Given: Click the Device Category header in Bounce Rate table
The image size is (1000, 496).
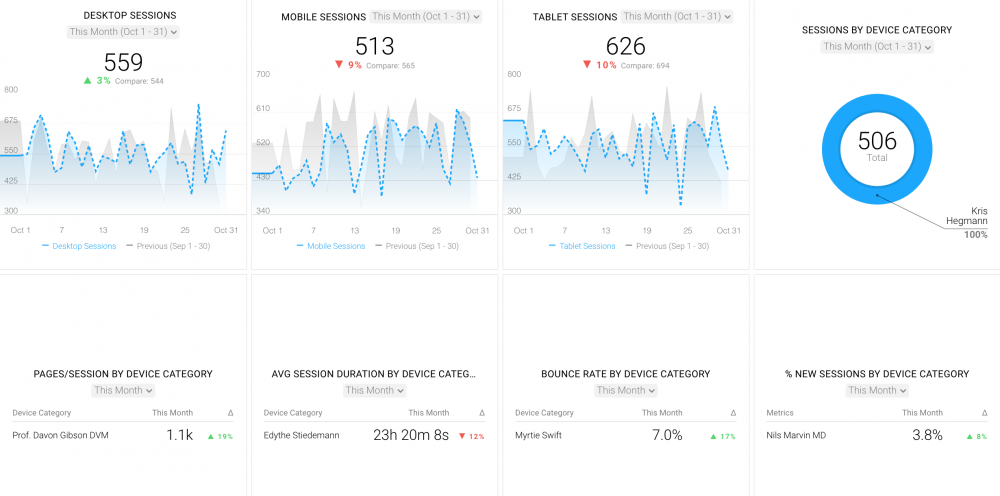Looking at the screenshot, I should tap(544, 412).
